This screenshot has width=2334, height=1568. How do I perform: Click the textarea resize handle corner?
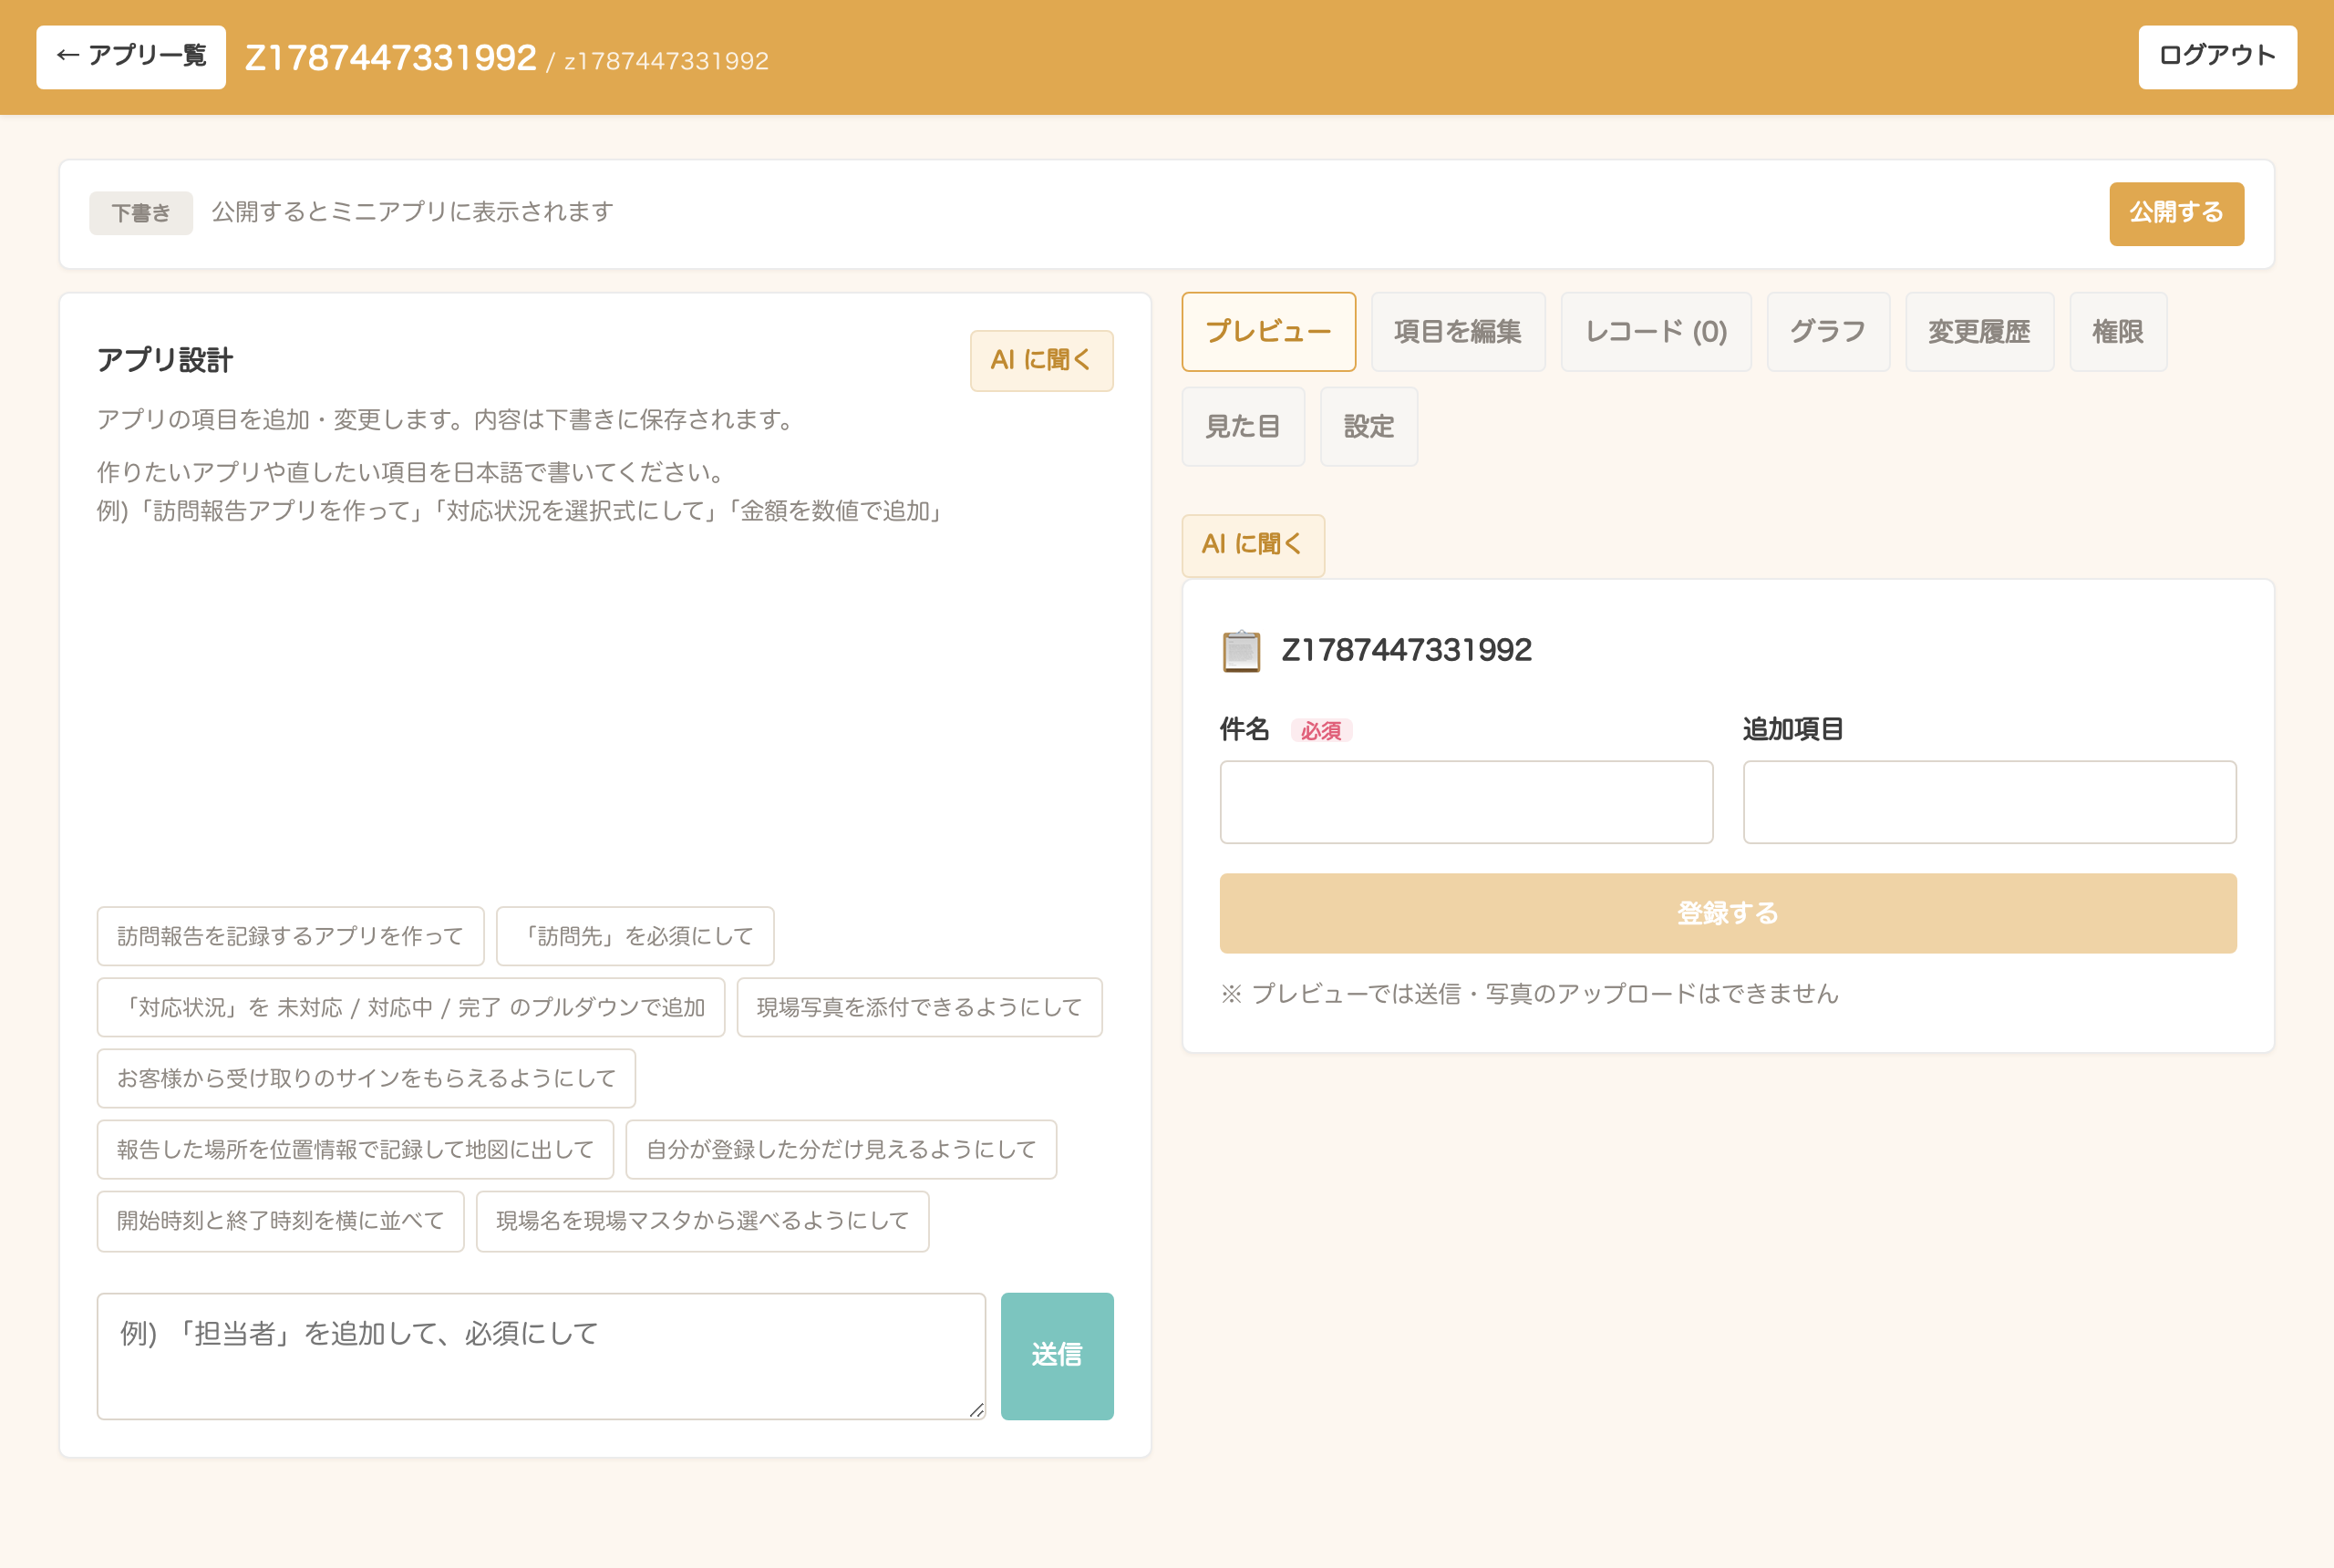click(976, 1410)
